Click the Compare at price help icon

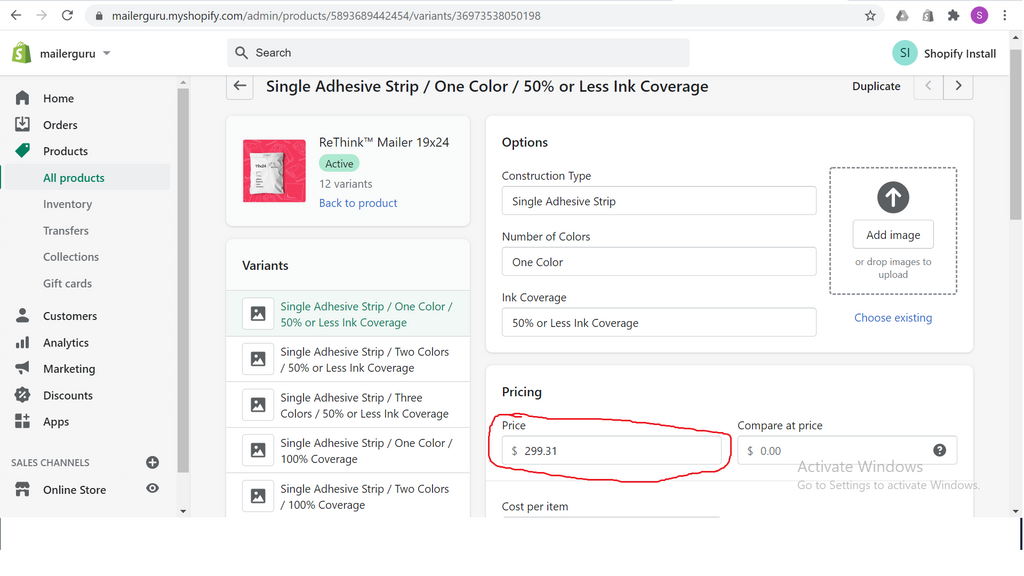click(x=939, y=450)
